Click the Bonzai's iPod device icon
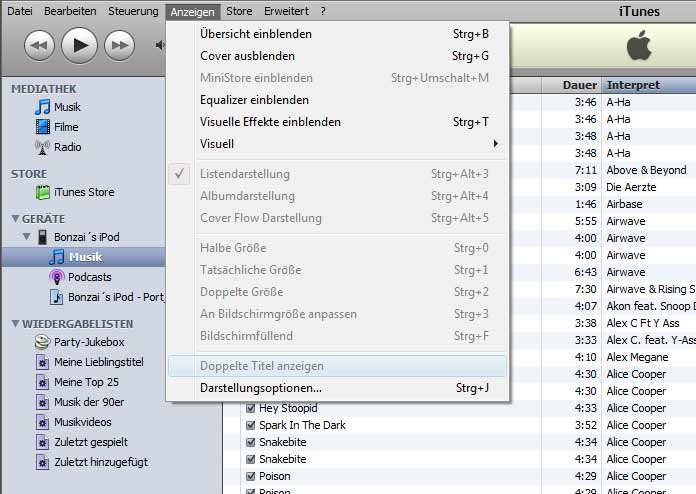The width and height of the screenshot is (696, 494). (43, 237)
